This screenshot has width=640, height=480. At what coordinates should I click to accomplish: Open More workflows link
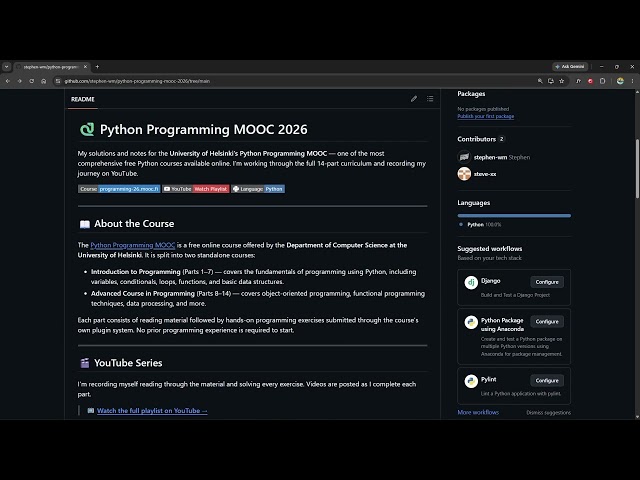click(x=478, y=412)
